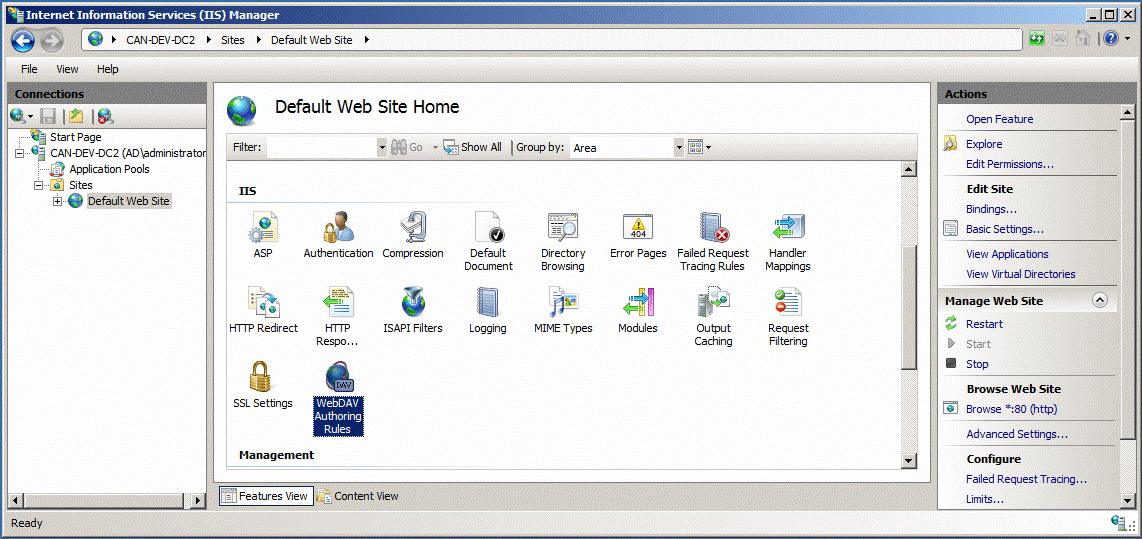Screen dimensions: 1142x539
Task: Open the Default Document feature
Action: point(488,241)
